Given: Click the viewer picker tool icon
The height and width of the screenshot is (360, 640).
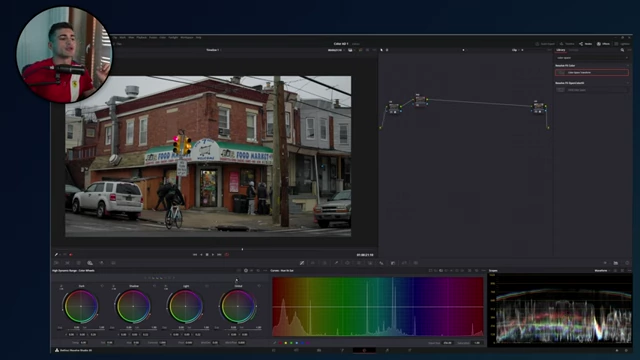Looking at the screenshot, I should (56, 255).
